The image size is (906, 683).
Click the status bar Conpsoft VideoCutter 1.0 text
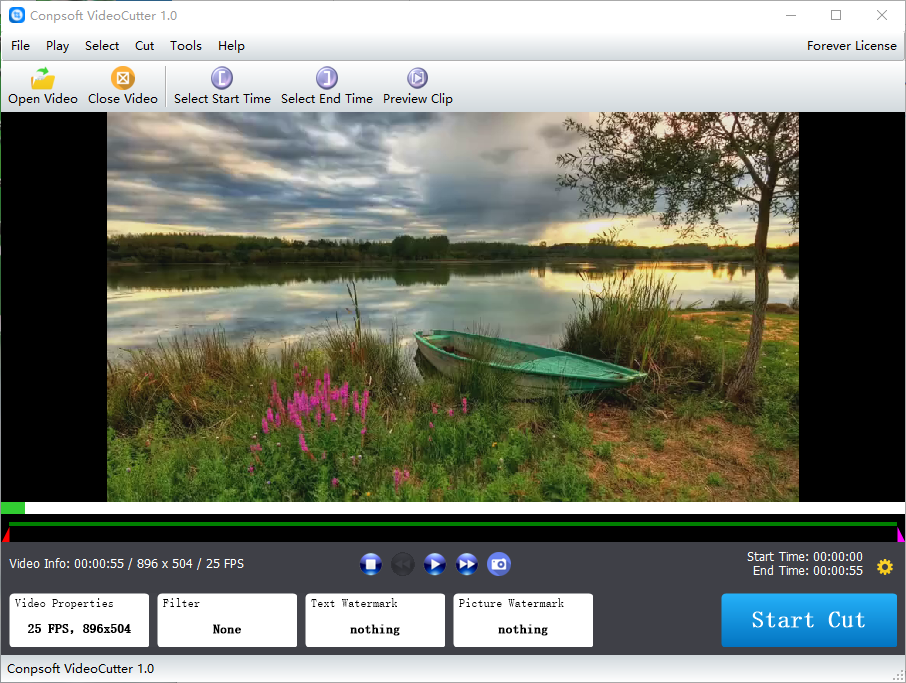pos(80,669)
